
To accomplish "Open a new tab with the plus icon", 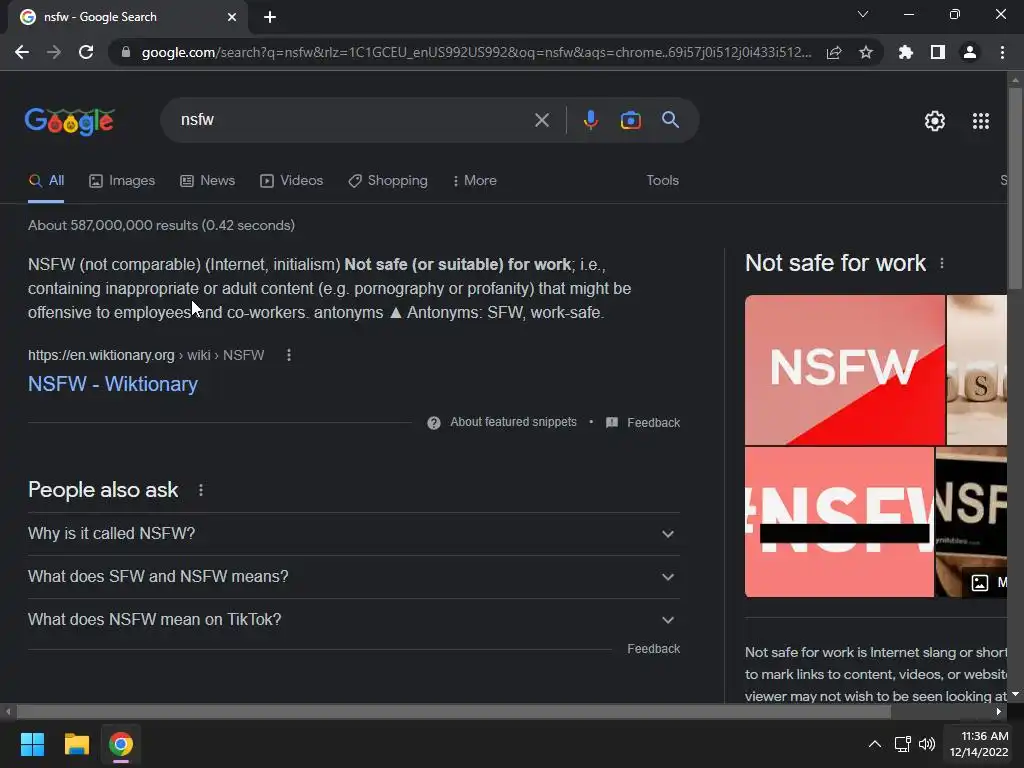I will point(270,17).
